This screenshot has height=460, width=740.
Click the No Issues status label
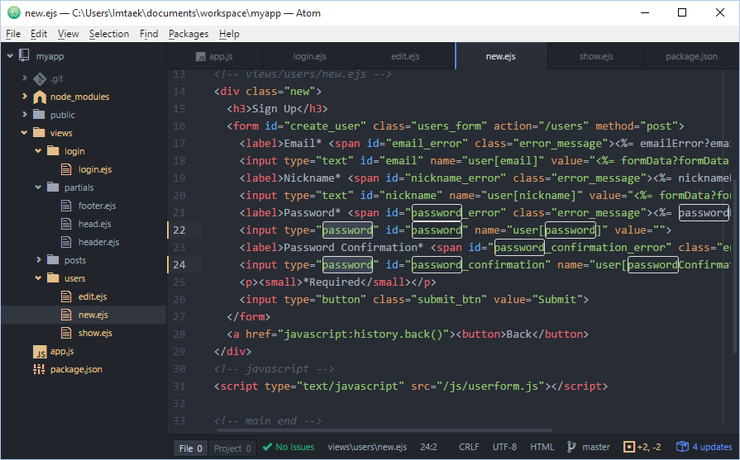click(295, 447)
